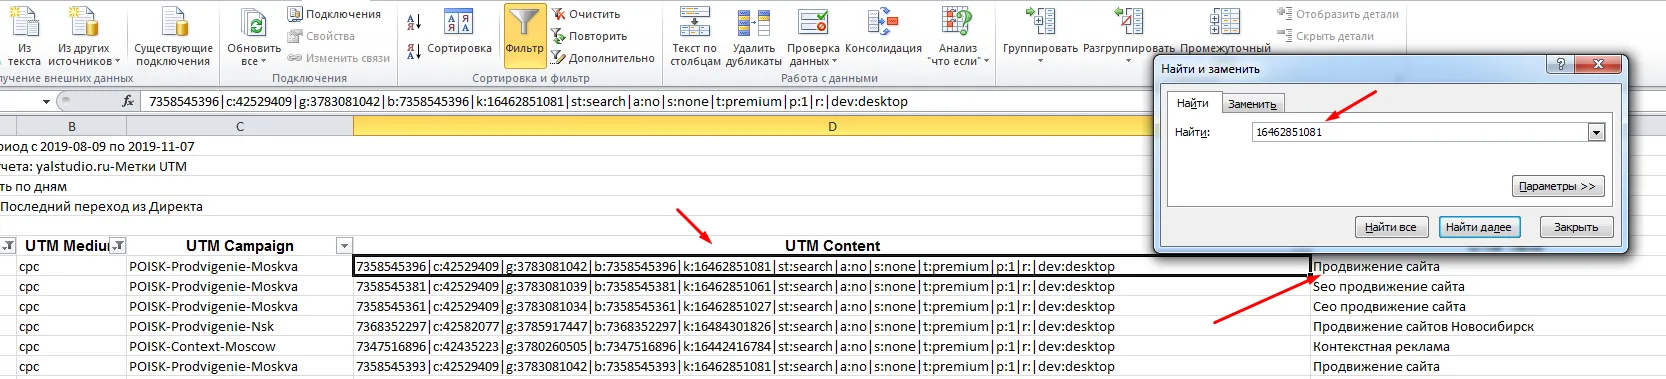1666x379 pixels.
Task: Clear filter with Очистить
Action: [x=586, y=14]
